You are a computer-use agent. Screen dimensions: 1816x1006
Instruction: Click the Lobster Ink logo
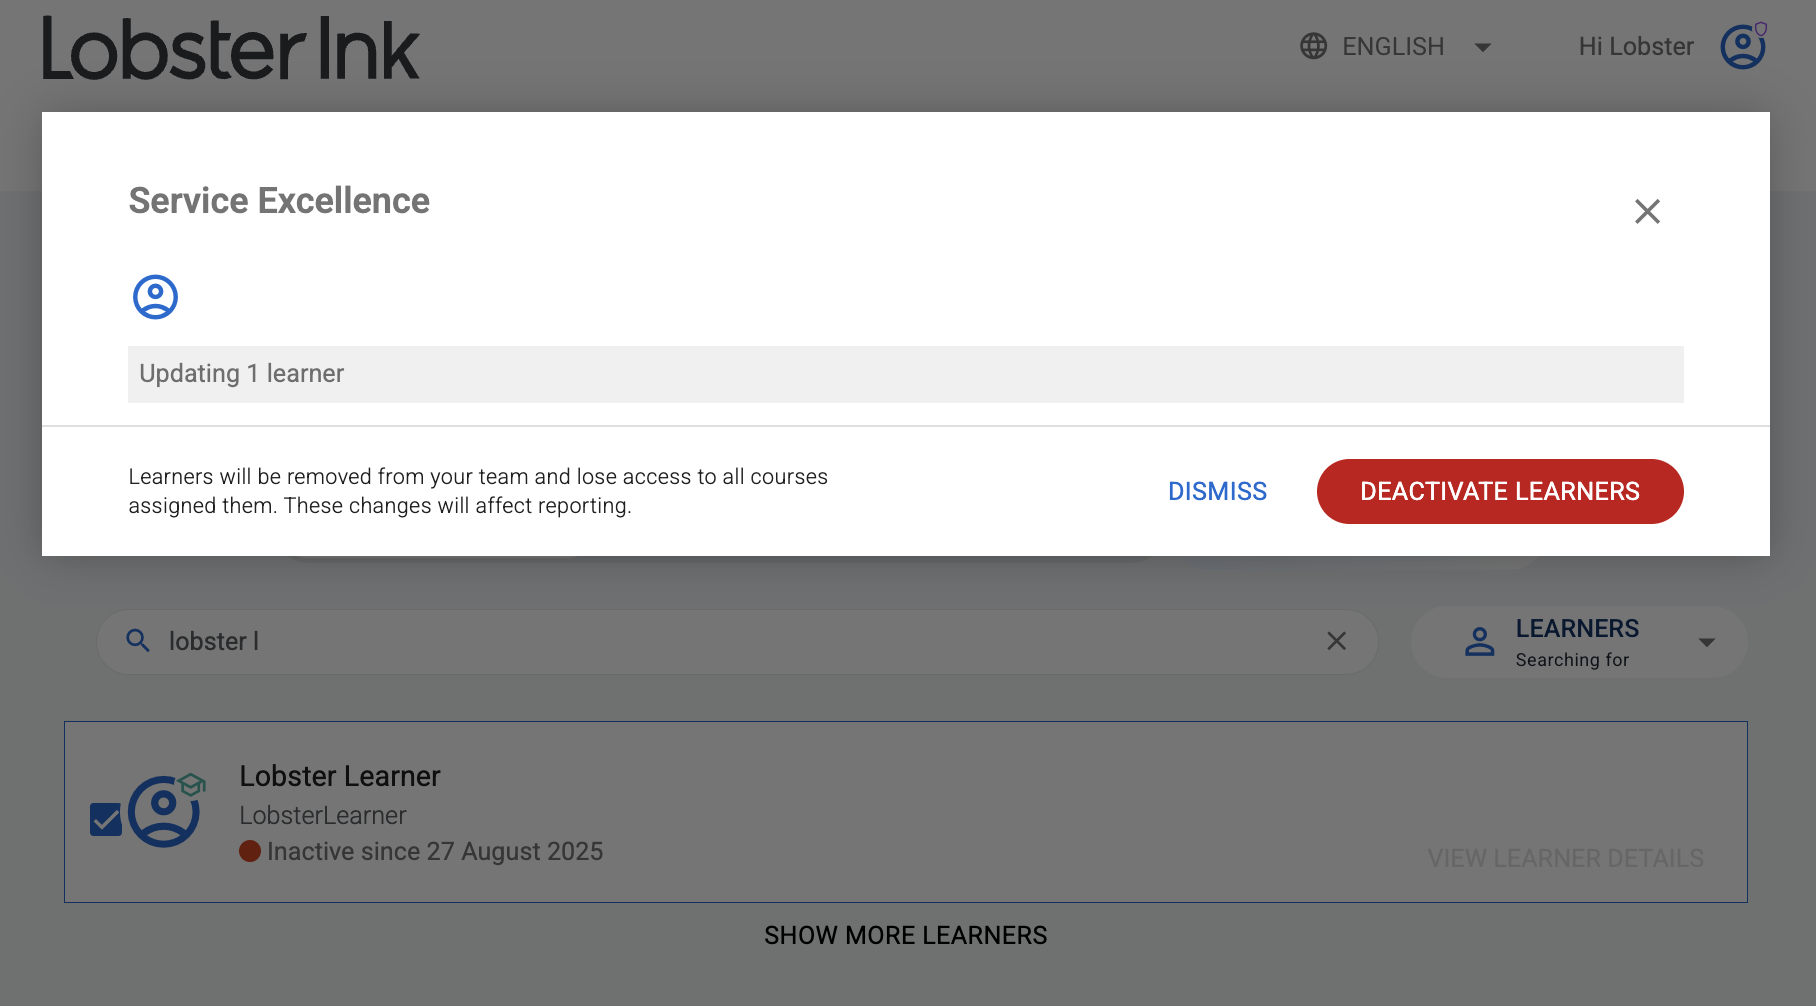click(x=231, y=49)
